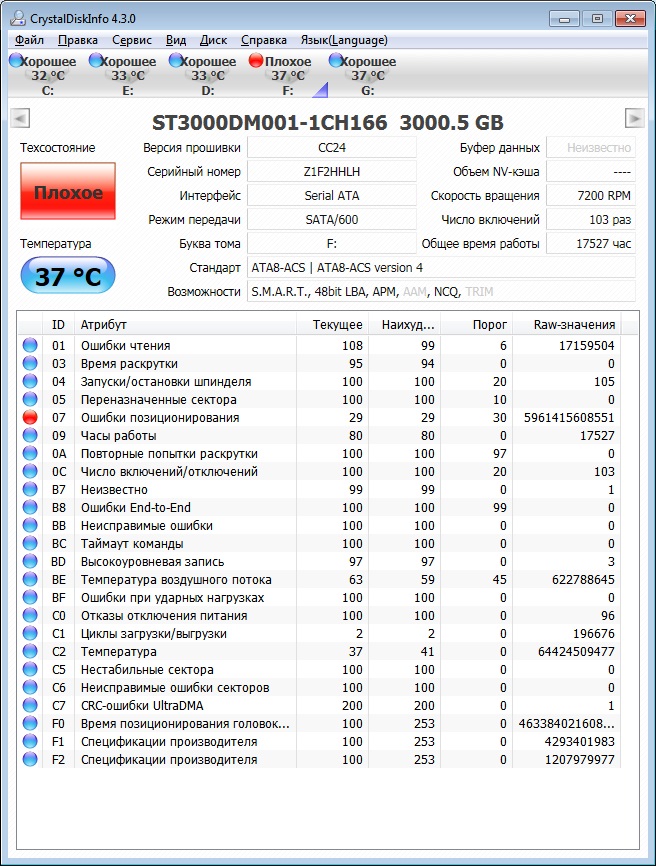
Task: Select raw value 17159504
Action: pyautogui.click(x=586, y=345)
